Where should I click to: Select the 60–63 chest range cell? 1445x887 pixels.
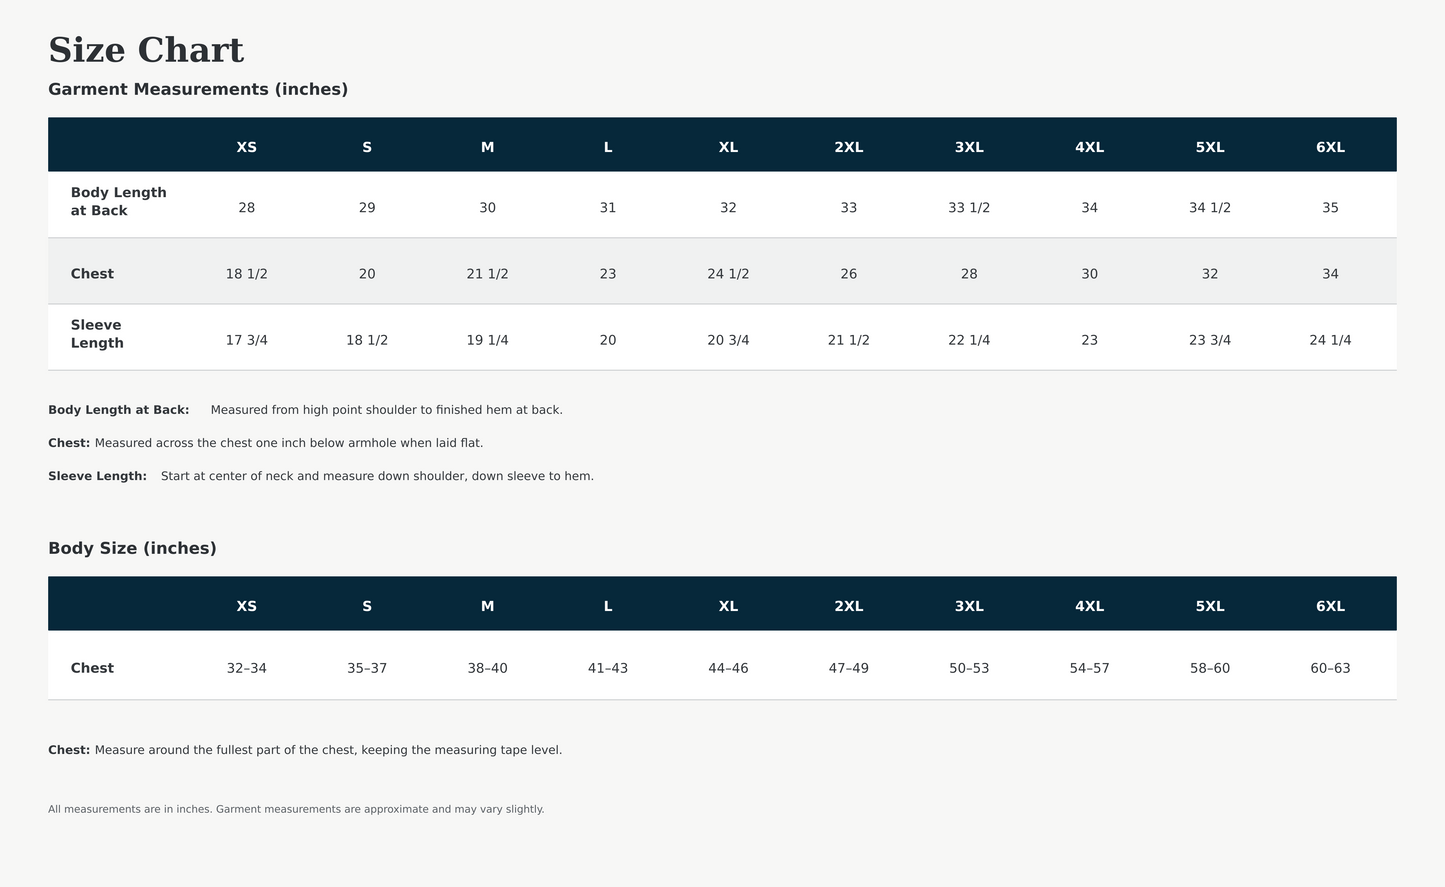pyautogui.click(x=1330, y=668)
